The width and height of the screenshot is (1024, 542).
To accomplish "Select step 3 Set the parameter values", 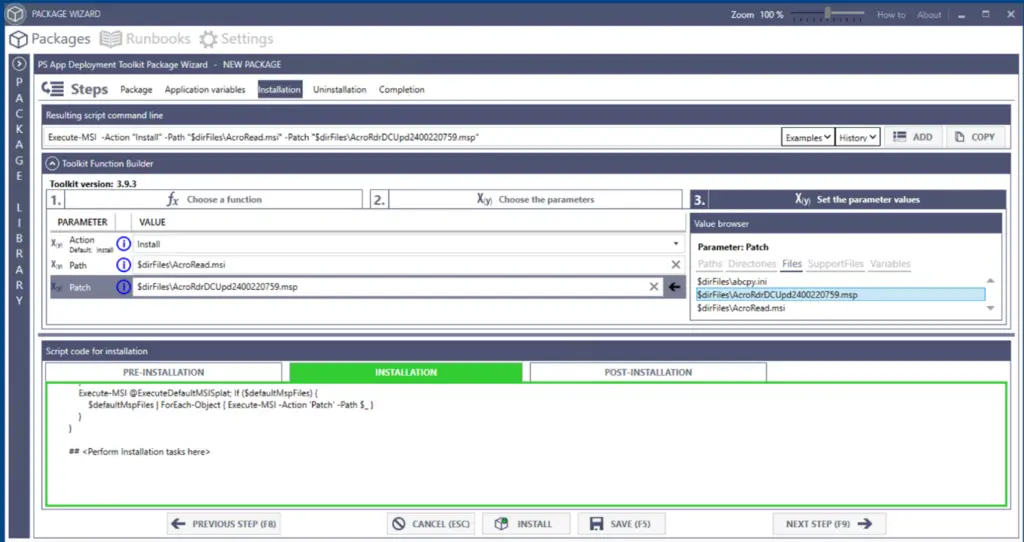I will (848, 199).
